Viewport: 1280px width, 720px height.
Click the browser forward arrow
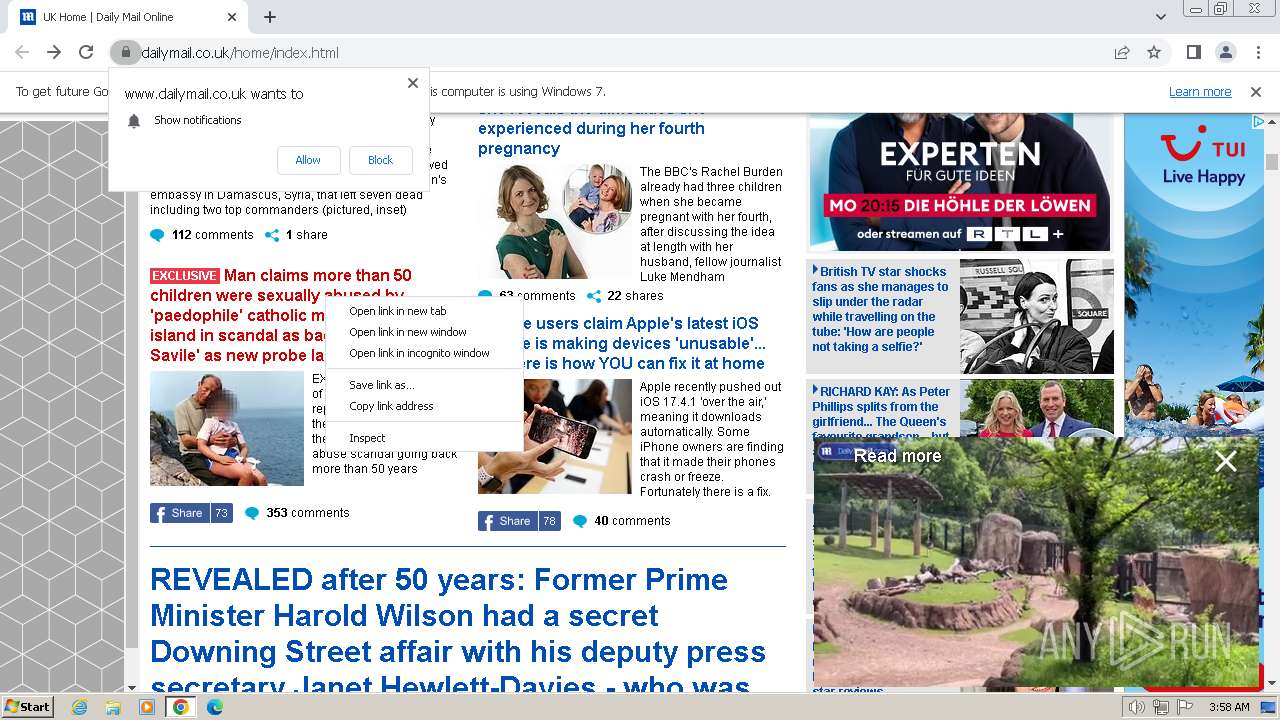[x=54, y=53]
